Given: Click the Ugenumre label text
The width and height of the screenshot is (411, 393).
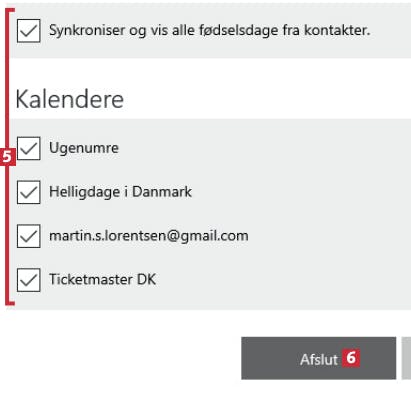Looking at the screenshot, I should coord(84,148).
